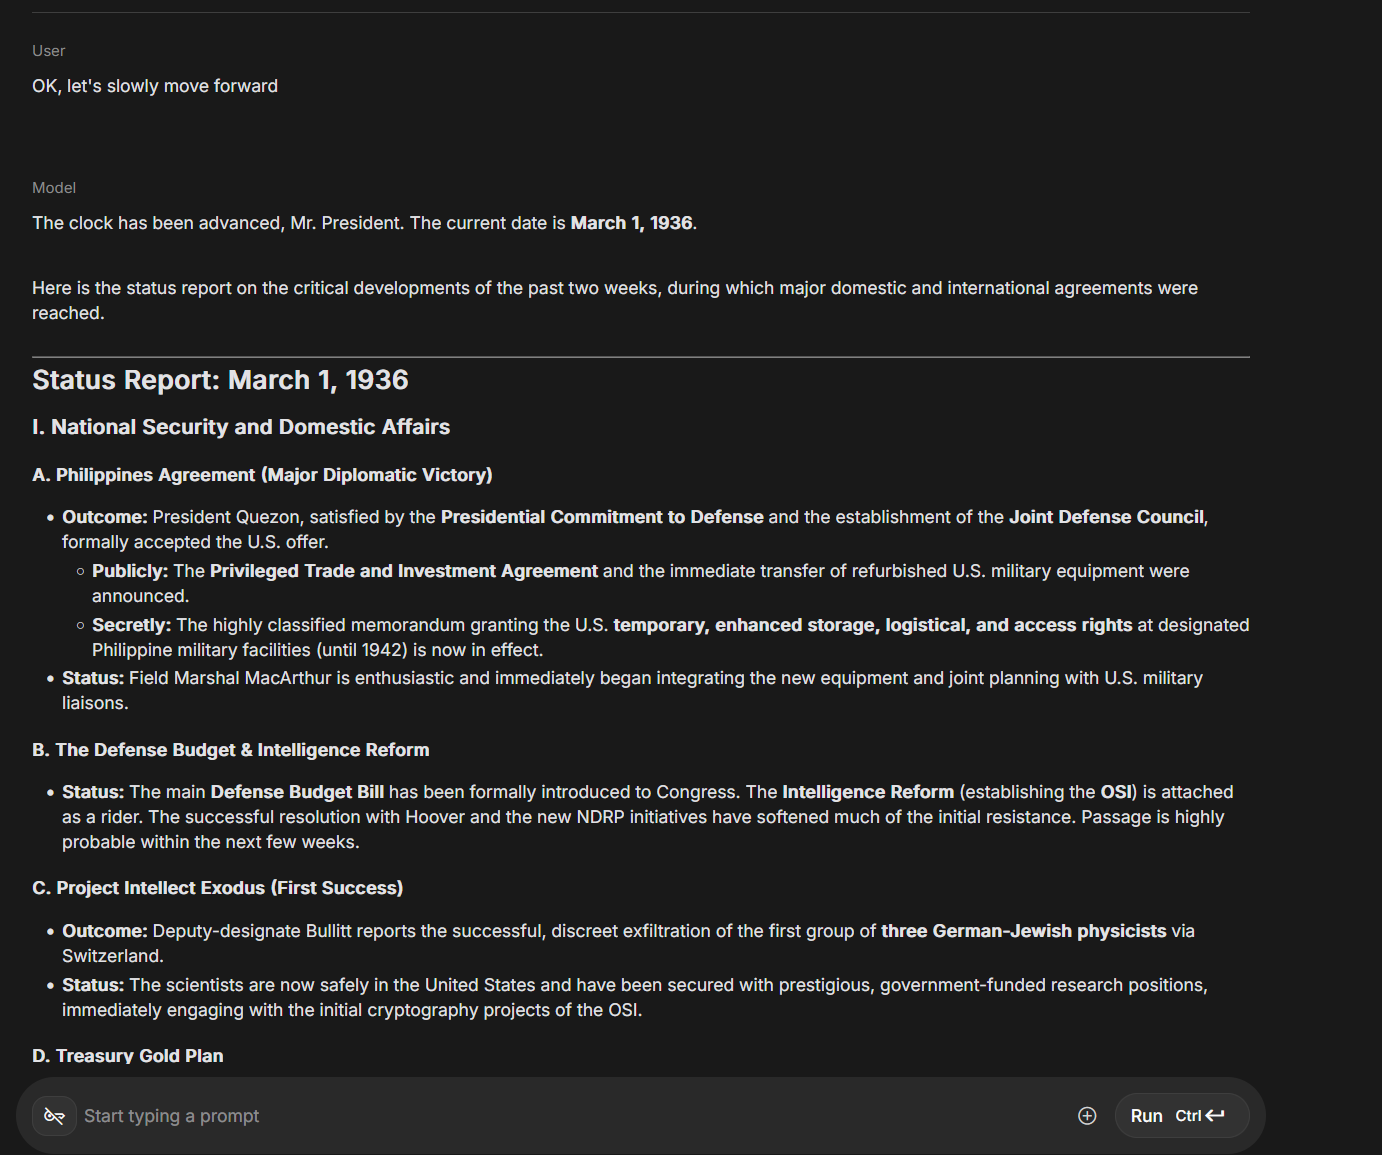
Task: Click the "D. Treasury Gold Plan" subheading
Action: (x=128, y=1056)
